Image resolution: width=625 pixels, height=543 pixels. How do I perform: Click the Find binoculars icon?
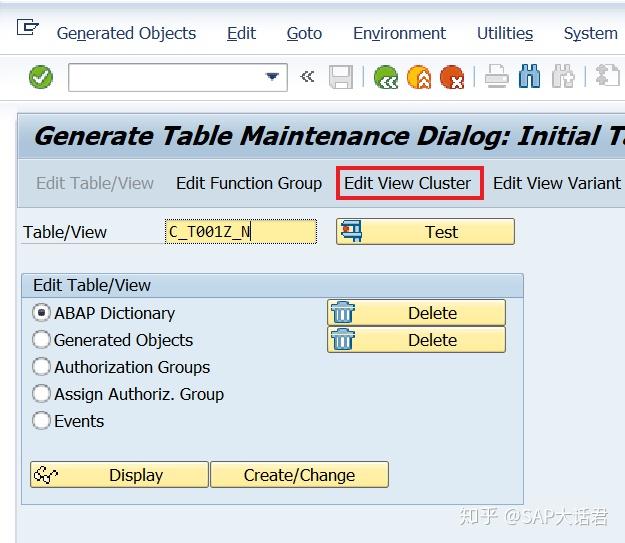[x=530, y=77]
